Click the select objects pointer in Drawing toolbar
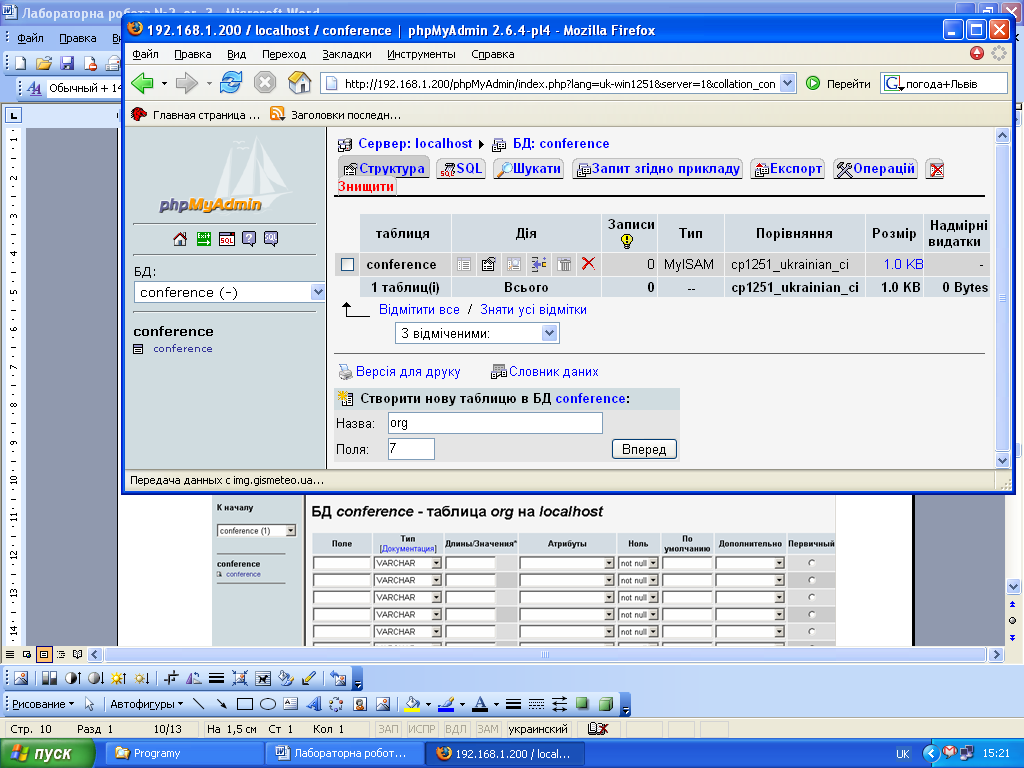 pyautogui.click(x=89, y=704)
